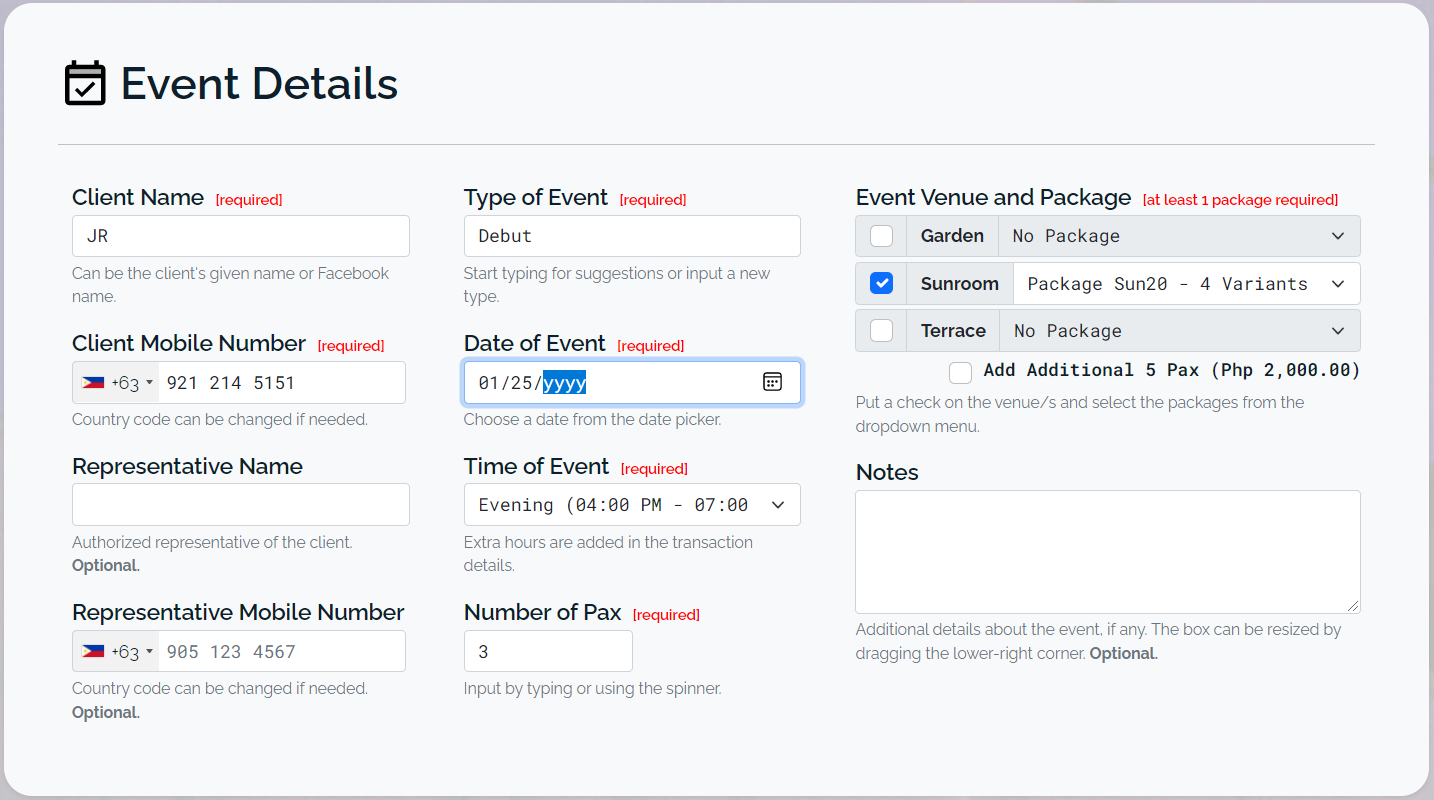Select the Representative Name text field

point(241,505)
